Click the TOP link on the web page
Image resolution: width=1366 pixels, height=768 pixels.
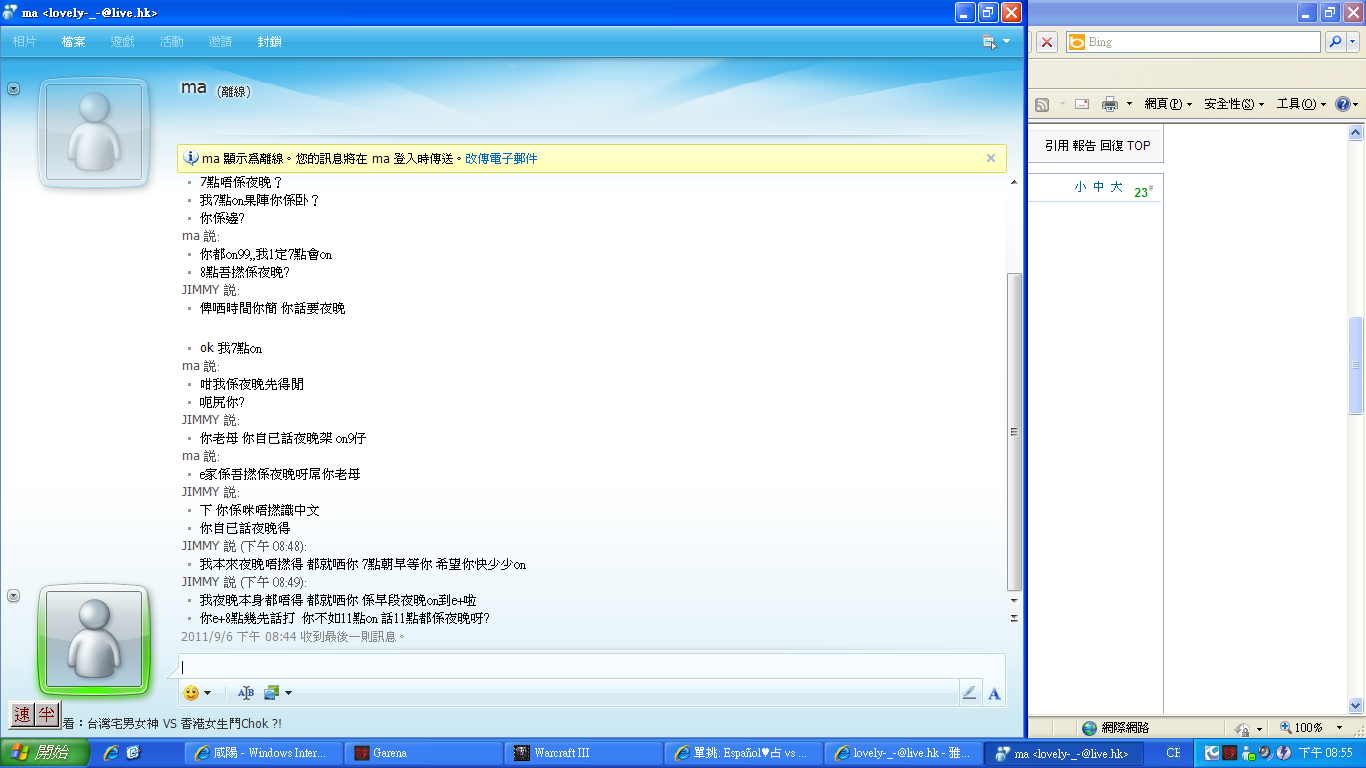coord(1139,145)
